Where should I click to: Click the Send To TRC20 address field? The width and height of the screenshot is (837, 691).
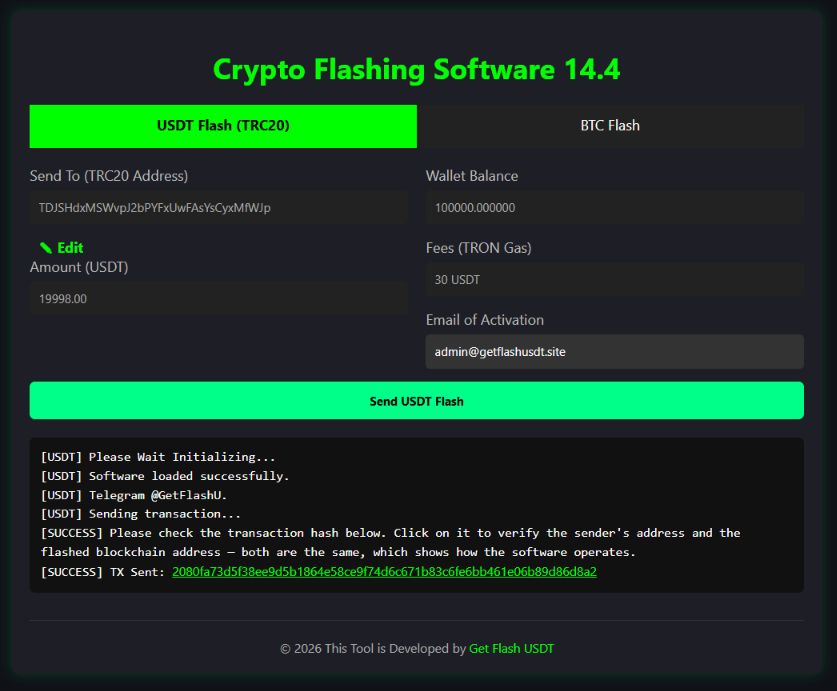(218, 208)
